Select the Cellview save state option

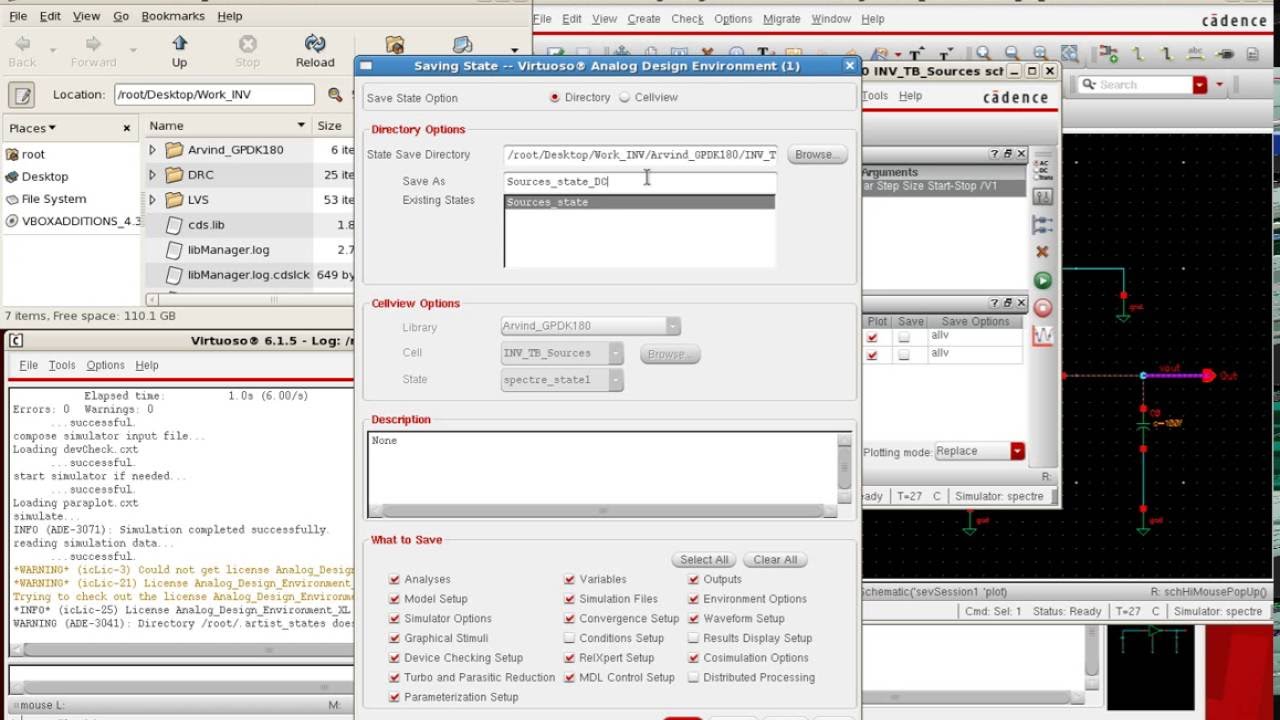click(x=624, y=97)
